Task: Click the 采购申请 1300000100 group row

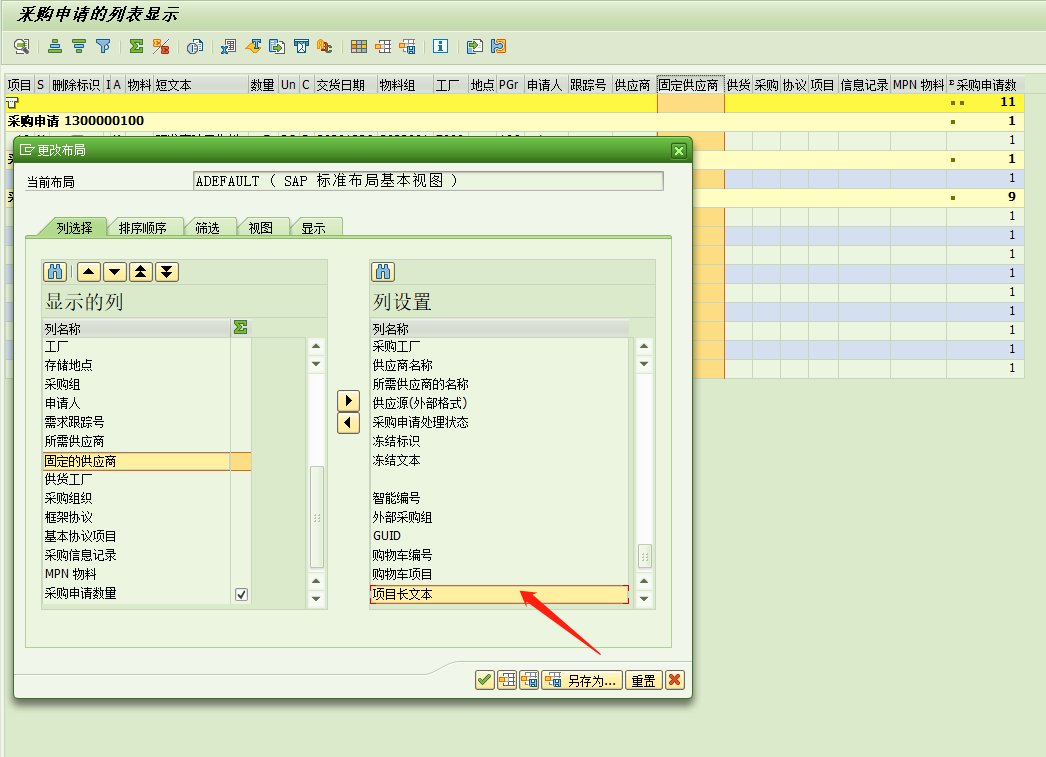Action: point(514,121)
